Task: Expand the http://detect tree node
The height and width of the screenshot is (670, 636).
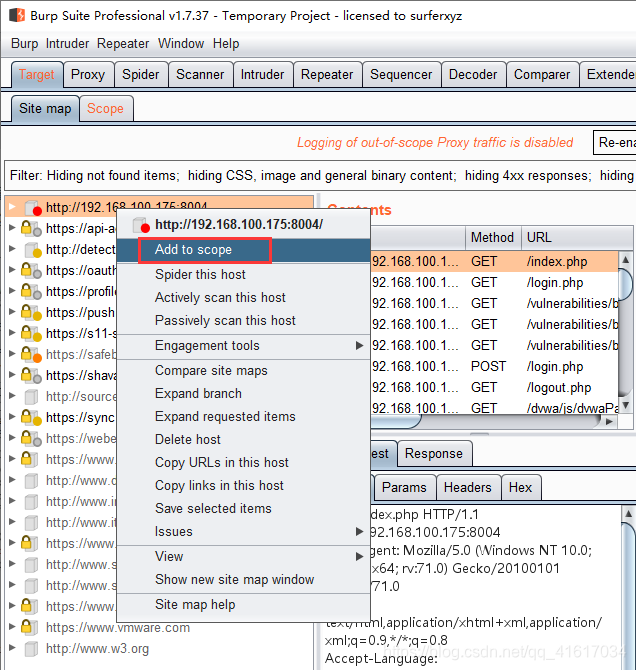Action: tap(12, 249)
